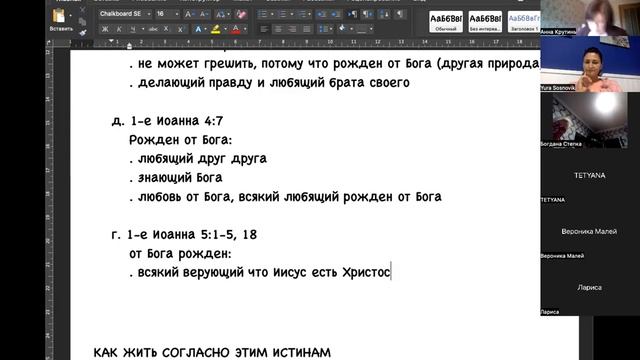Apply the Без интервала style
Screen dimensions: 640x360
(485, 22)
